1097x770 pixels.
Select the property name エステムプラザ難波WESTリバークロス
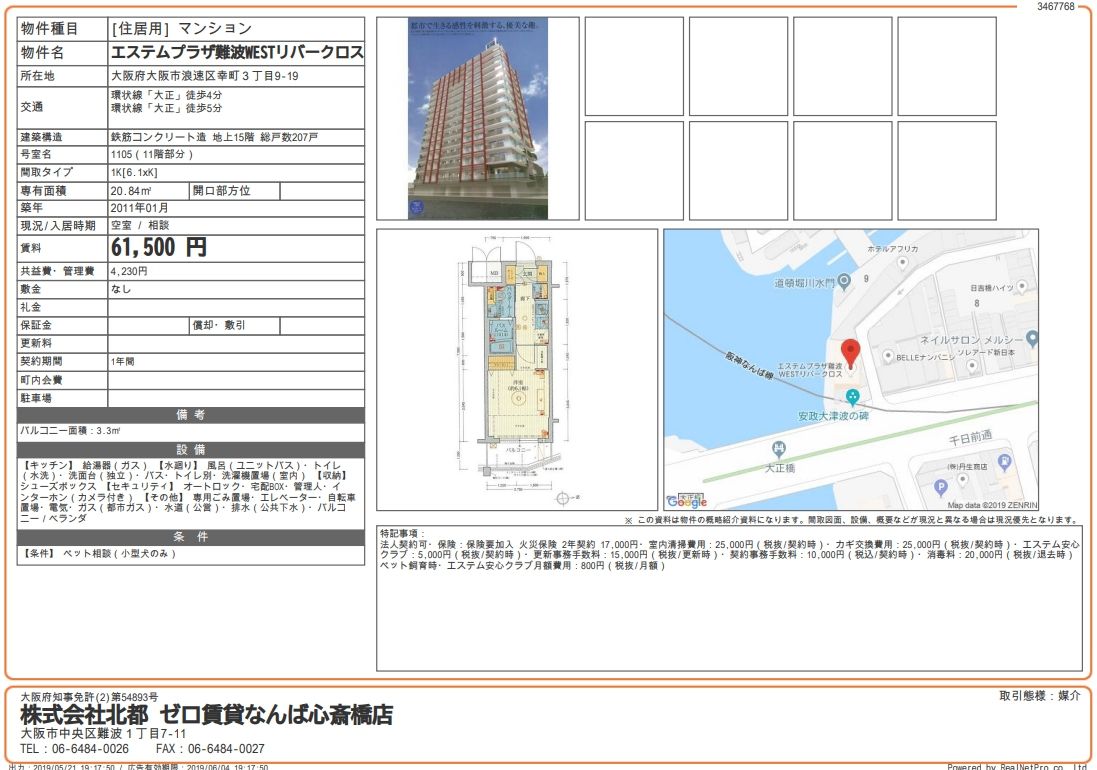click(237, 52)
